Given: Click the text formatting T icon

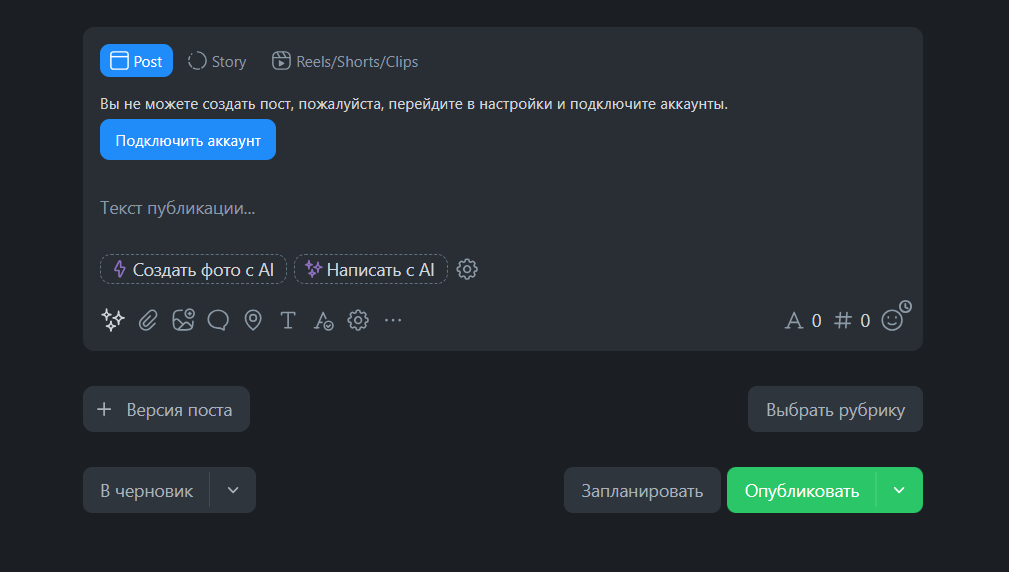Looking at the screenshot, I should (x=288, y=320).
